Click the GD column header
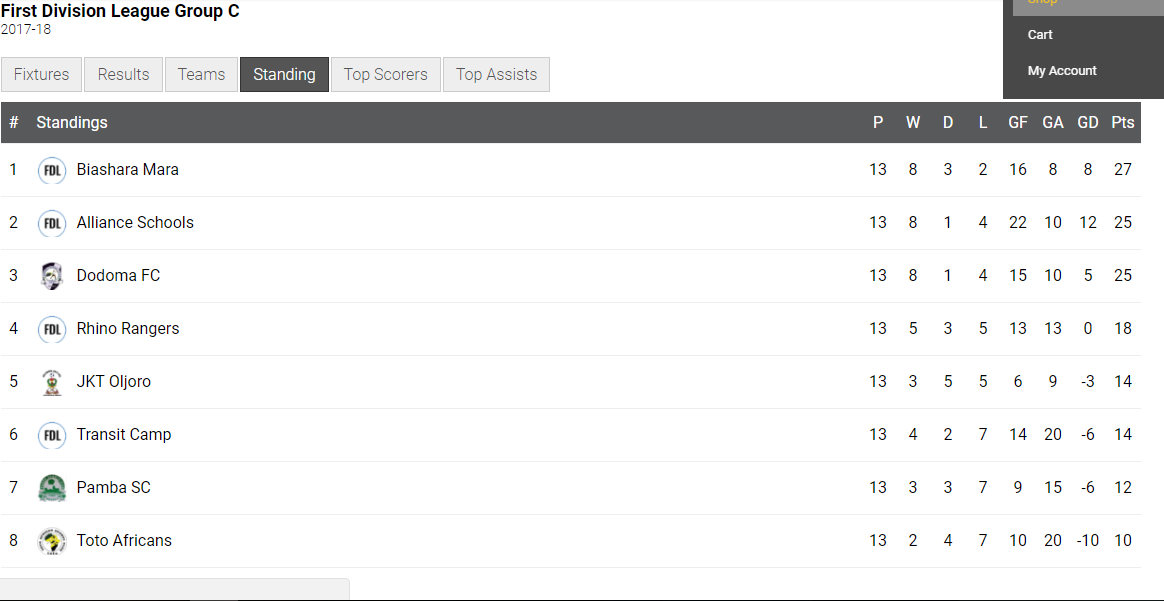This screenshot has height=601, width=1164. pos(1088,123)
